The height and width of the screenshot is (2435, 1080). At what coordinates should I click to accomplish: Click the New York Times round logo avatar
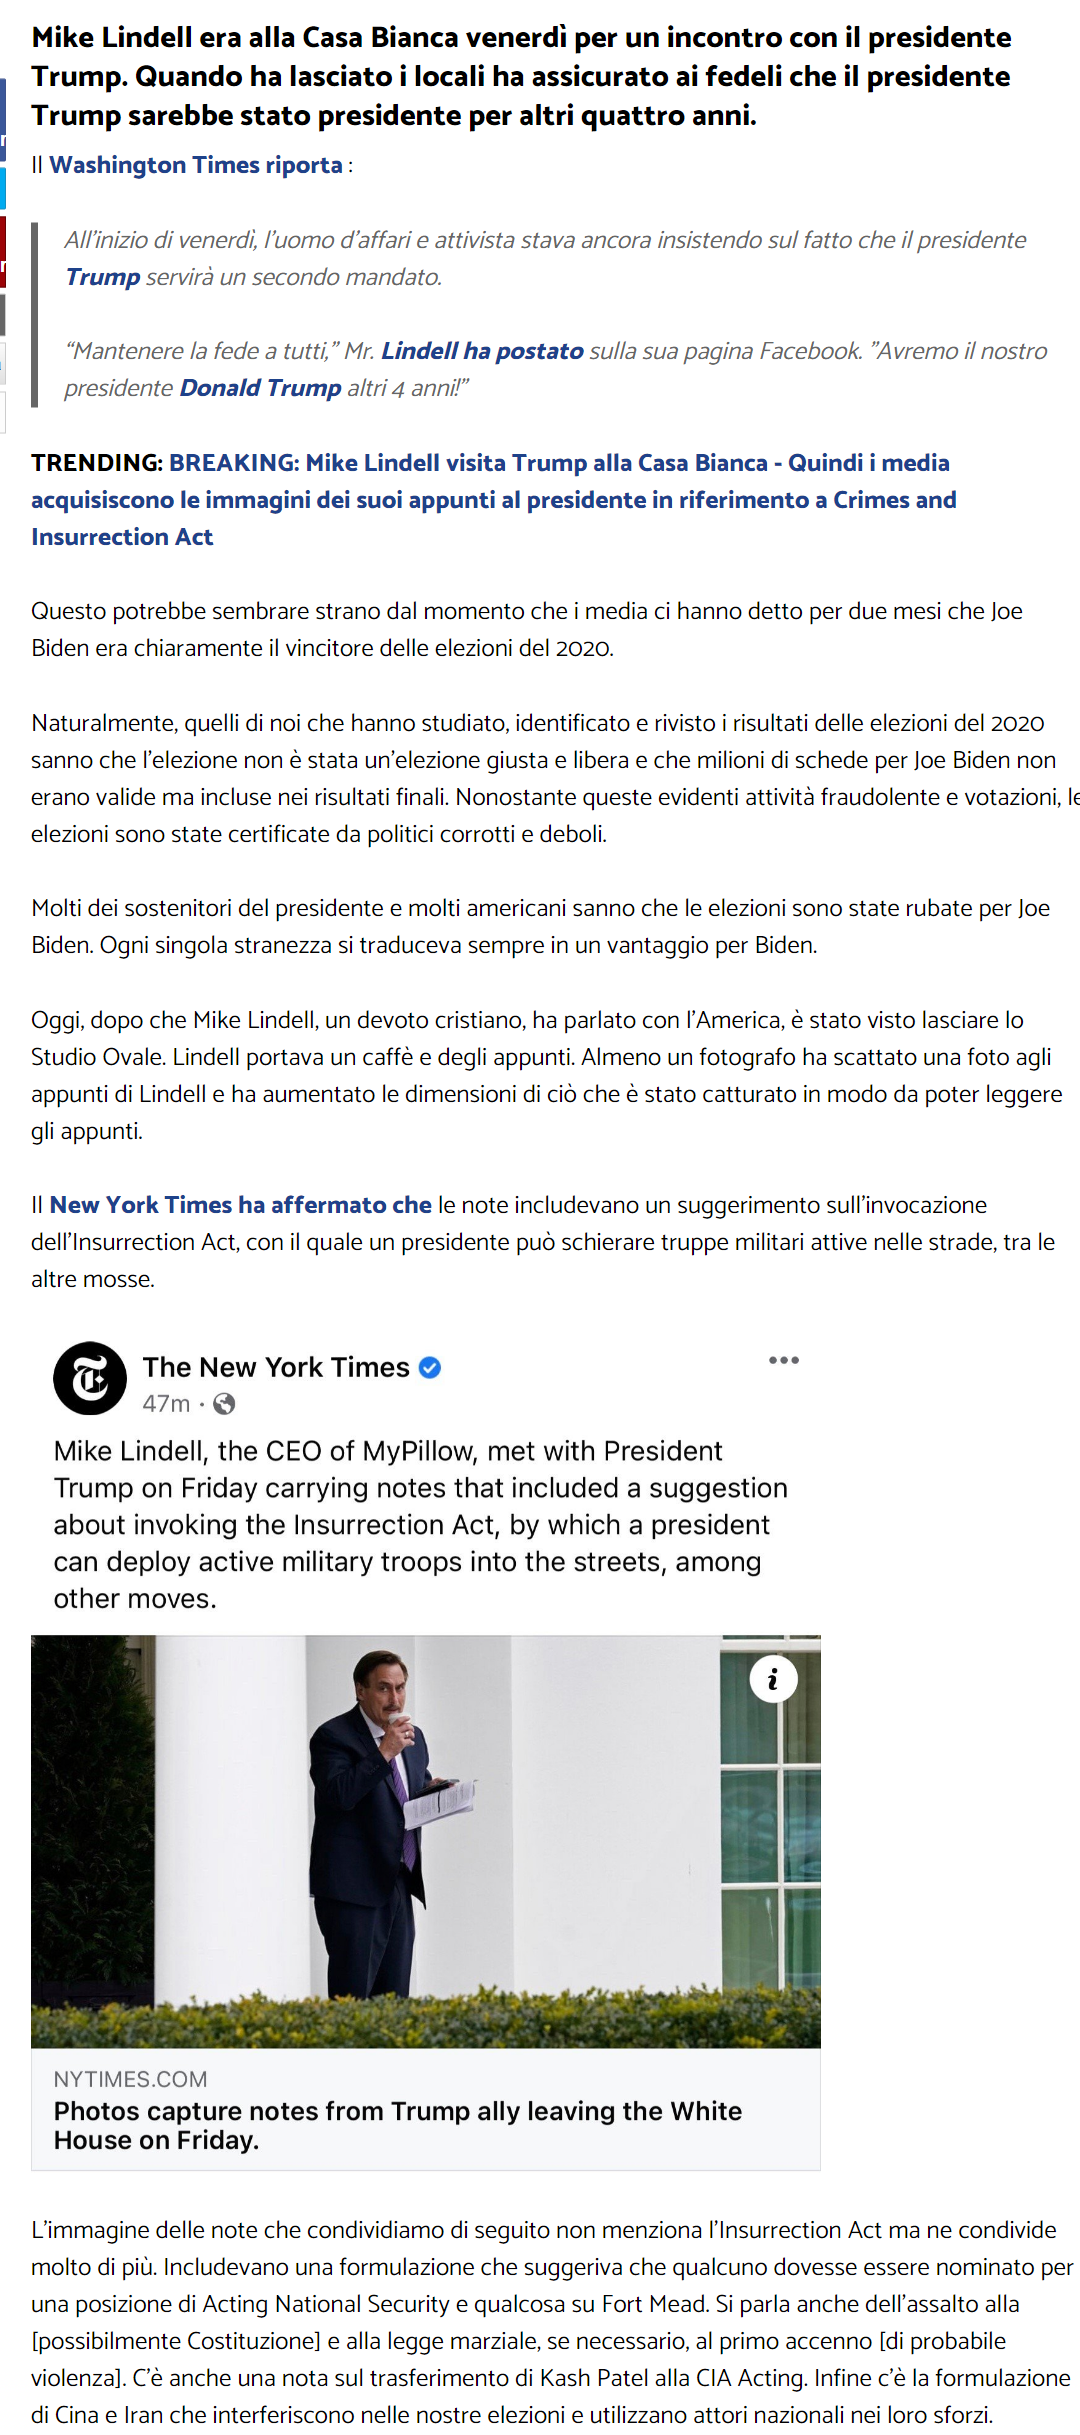pyautogui.click(x=90, y=1378)
